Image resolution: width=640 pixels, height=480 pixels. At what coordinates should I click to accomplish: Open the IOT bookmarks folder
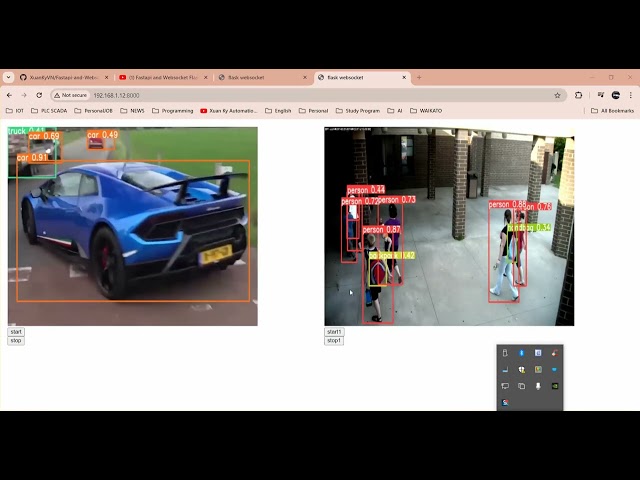15,111
